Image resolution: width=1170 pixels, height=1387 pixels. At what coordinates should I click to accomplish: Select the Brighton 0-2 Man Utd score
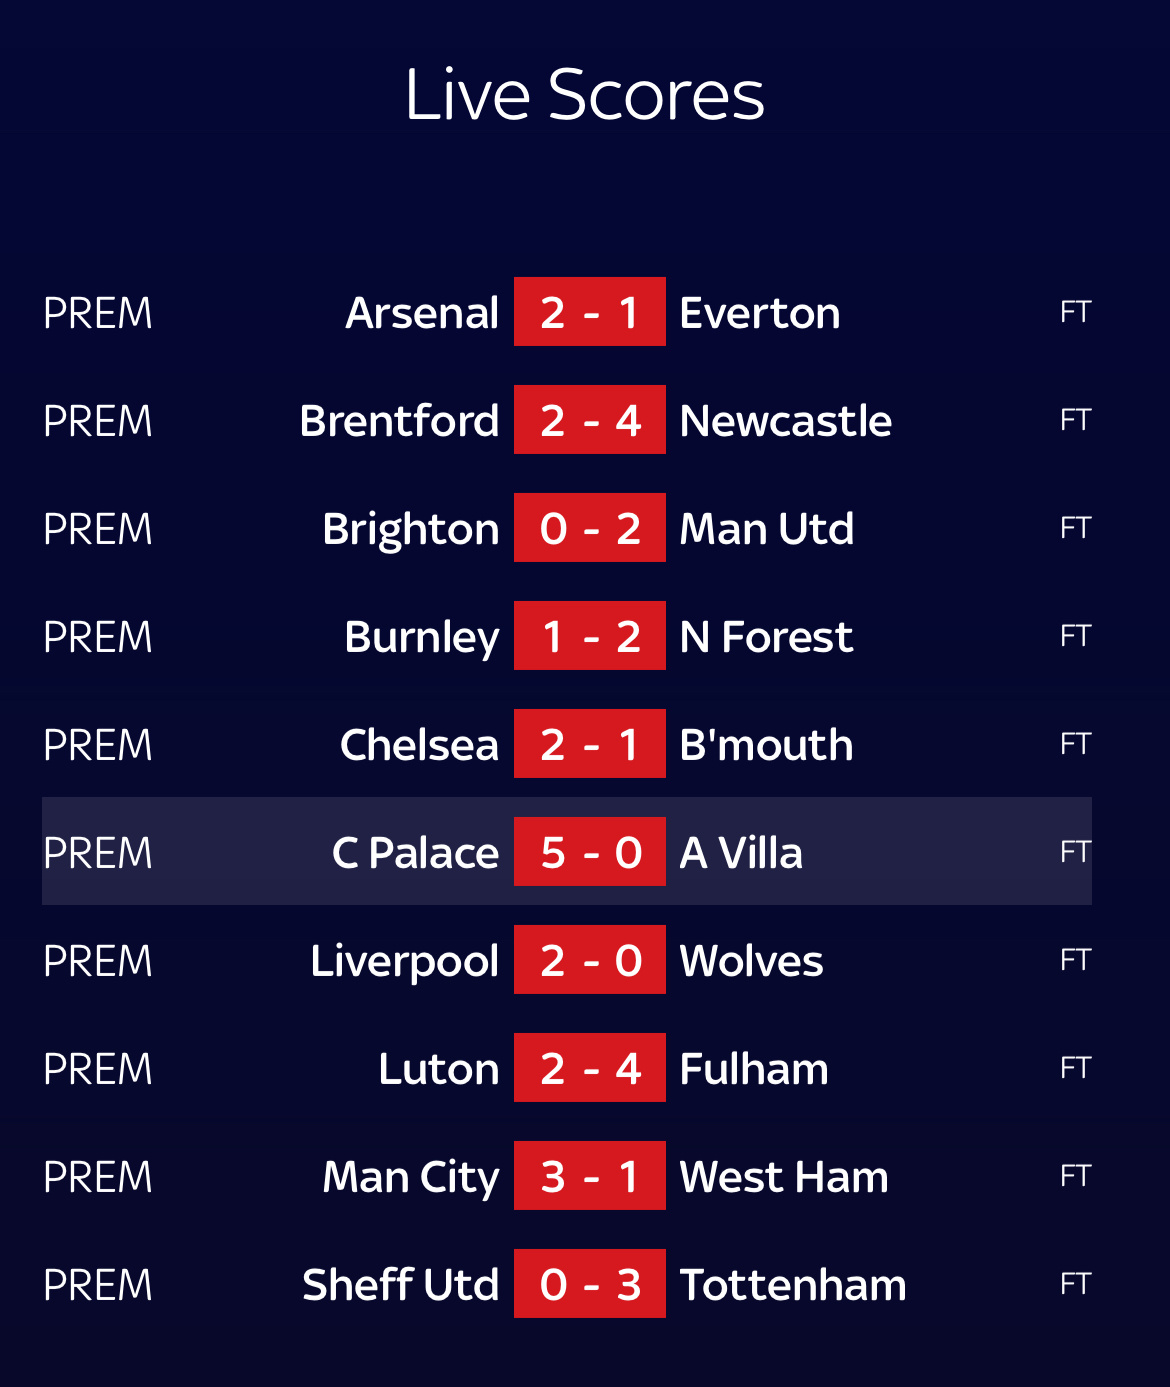pos(589,528)
